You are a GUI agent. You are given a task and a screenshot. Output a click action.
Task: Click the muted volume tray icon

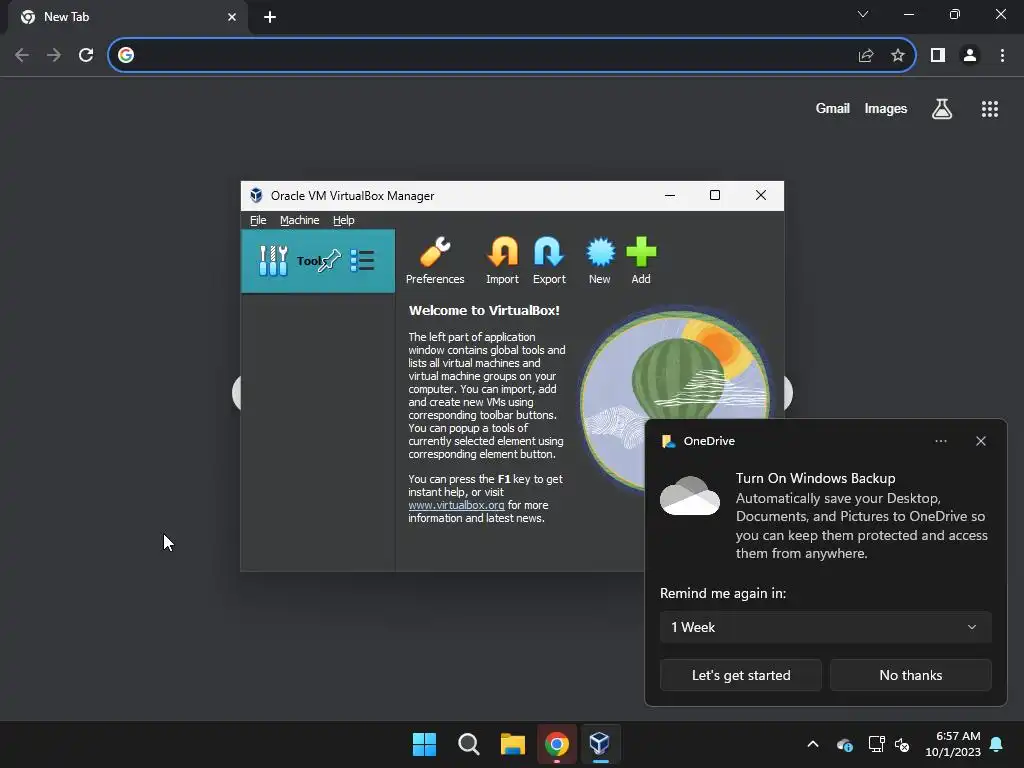902,744
